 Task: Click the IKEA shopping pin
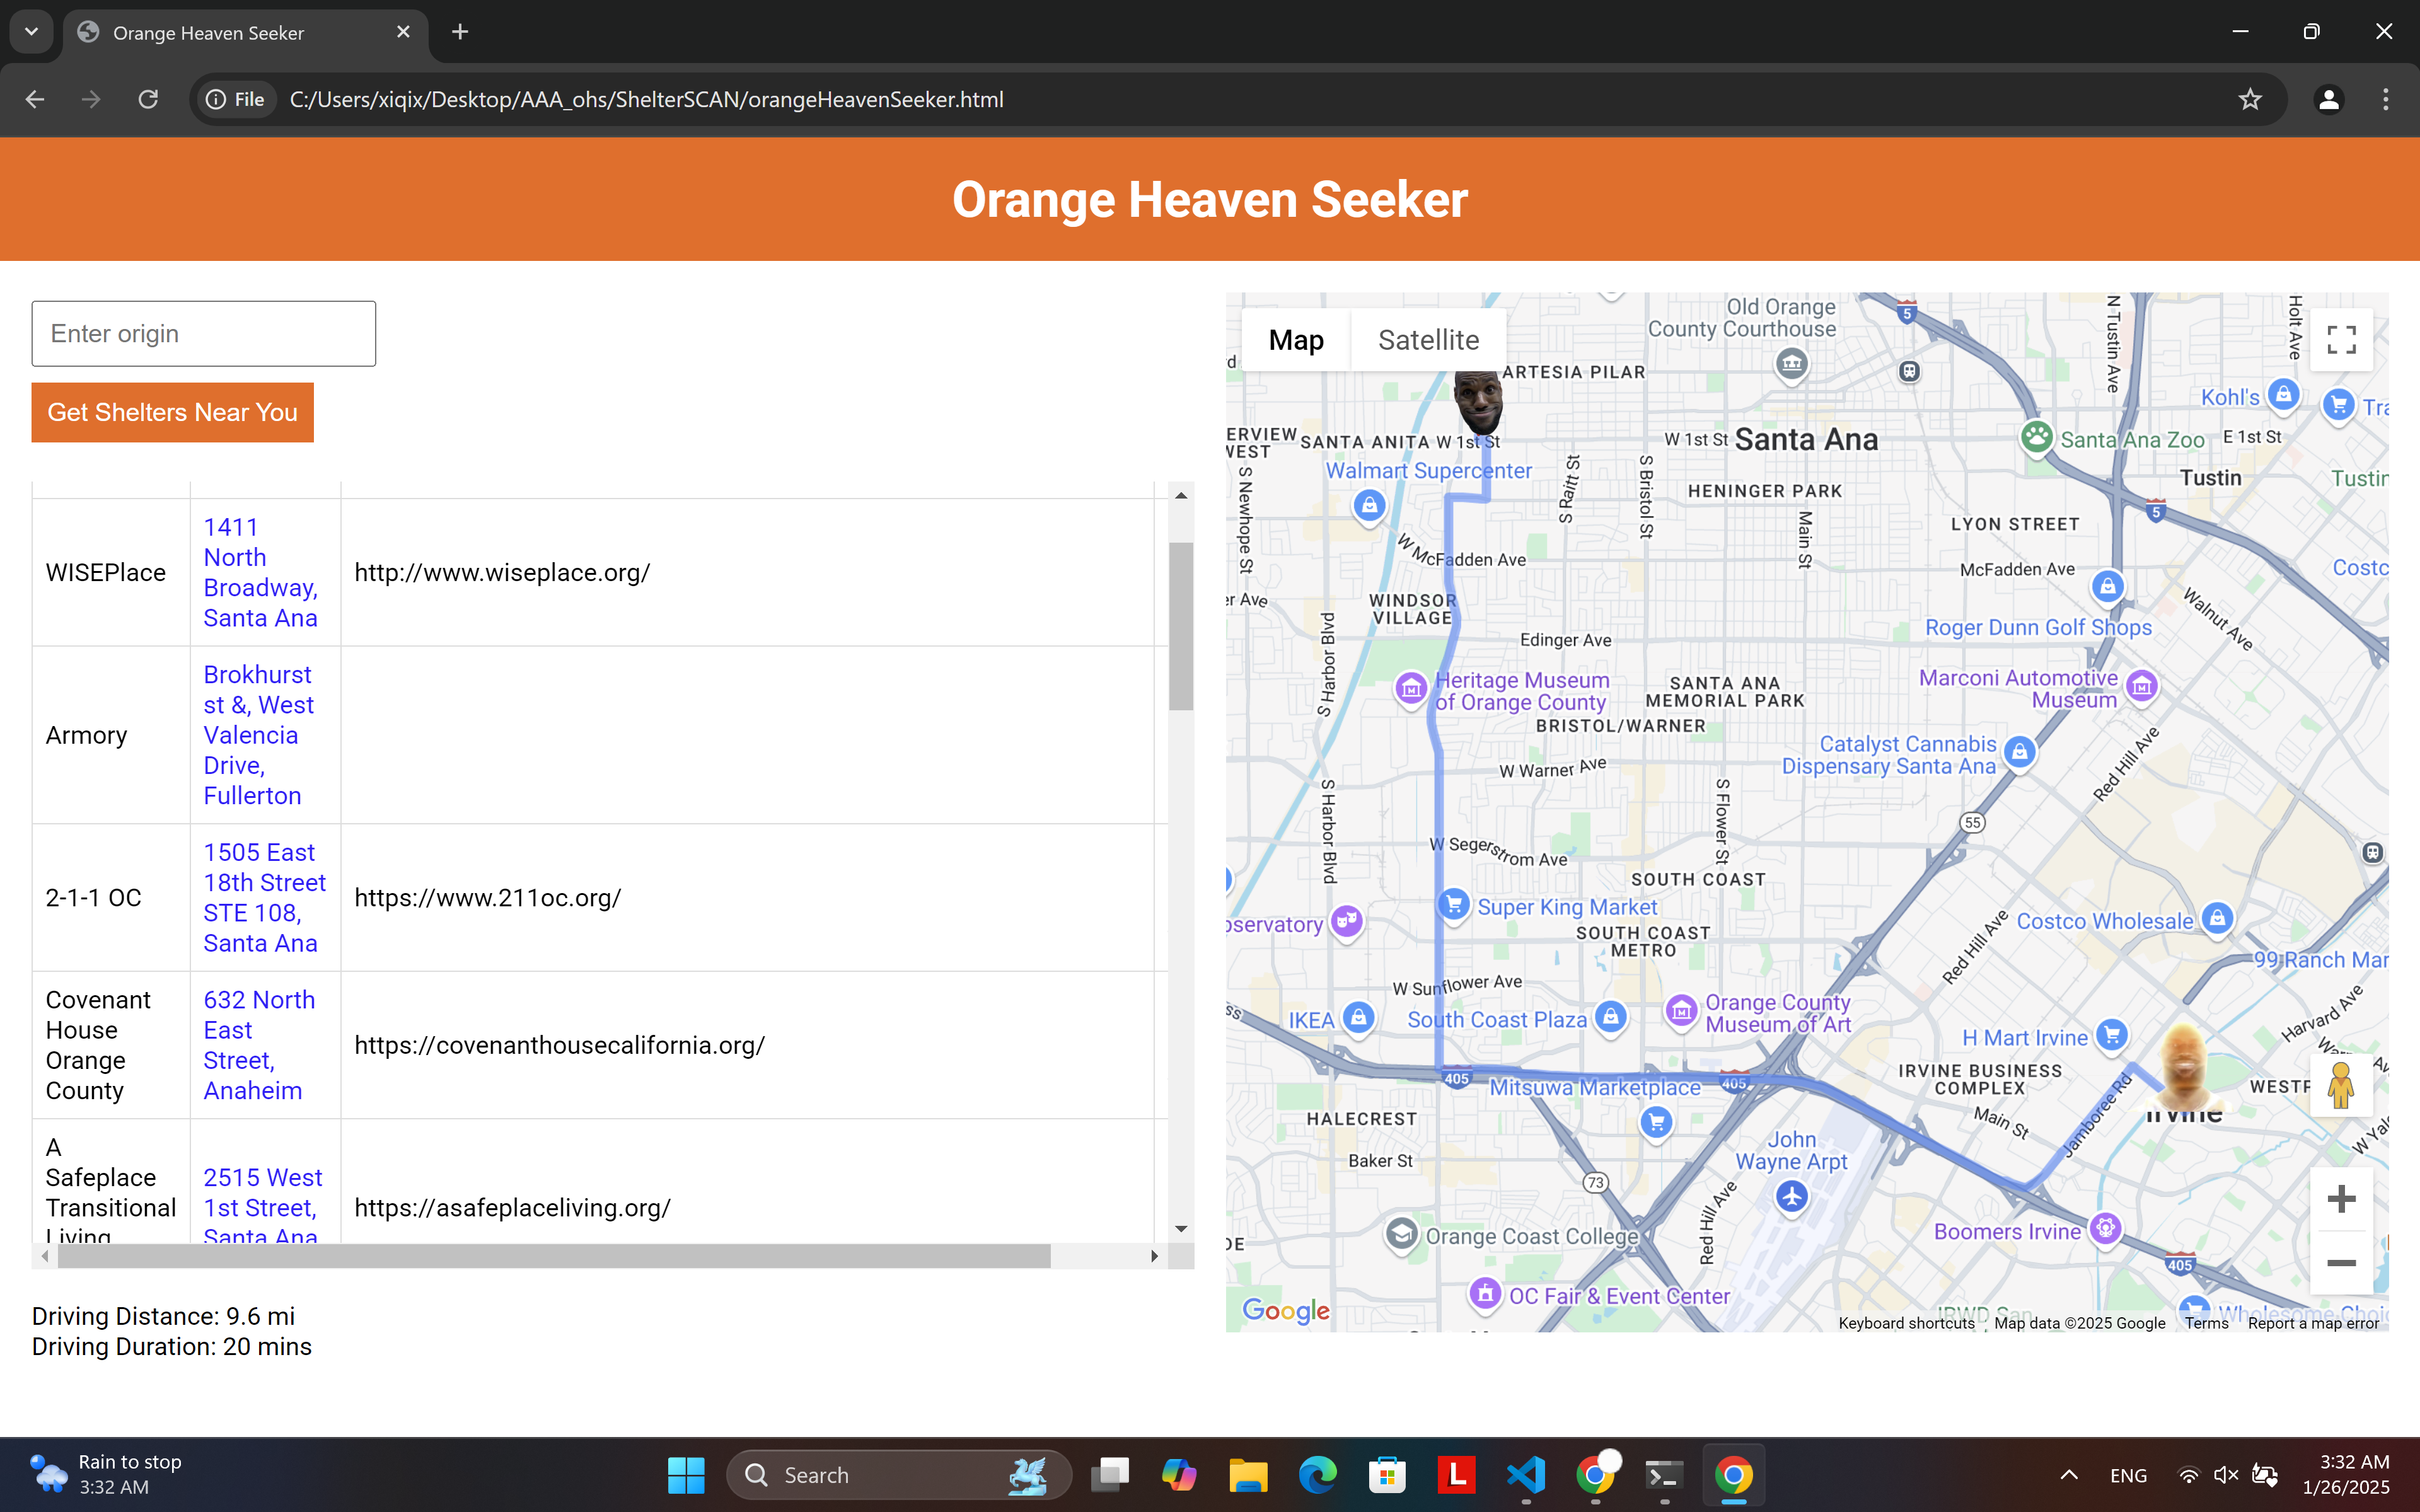1357,1018
